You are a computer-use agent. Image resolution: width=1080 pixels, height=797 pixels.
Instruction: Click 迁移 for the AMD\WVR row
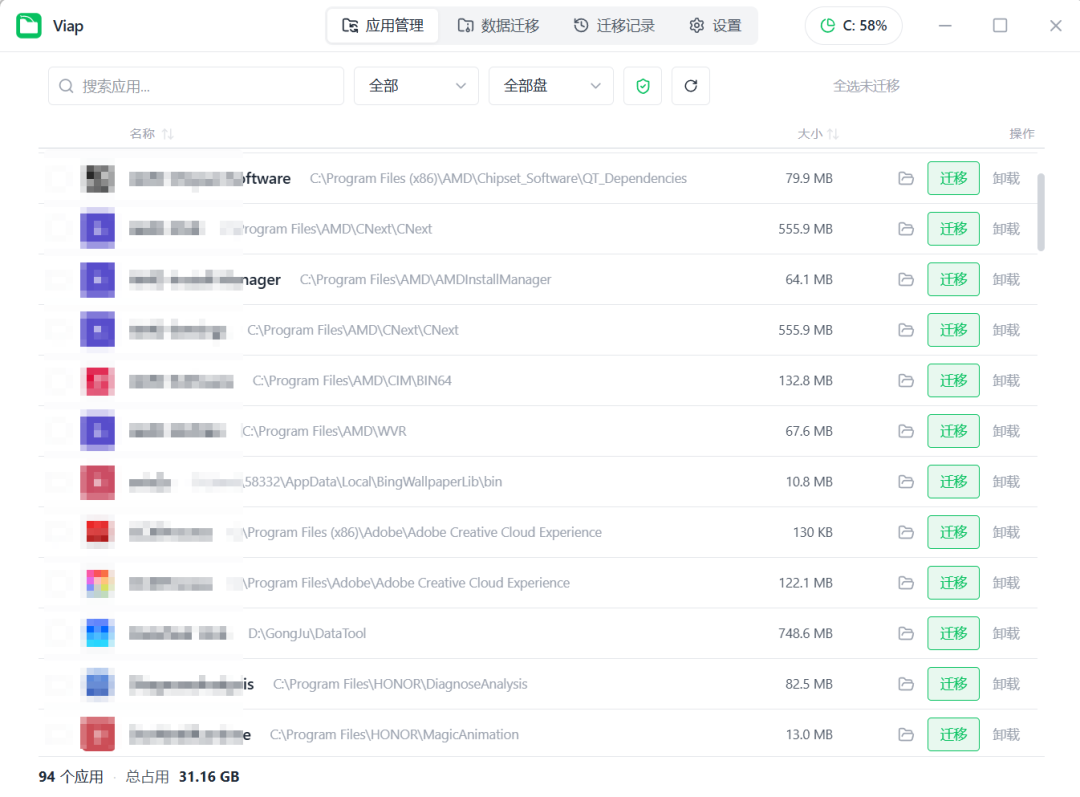[953, 431]
